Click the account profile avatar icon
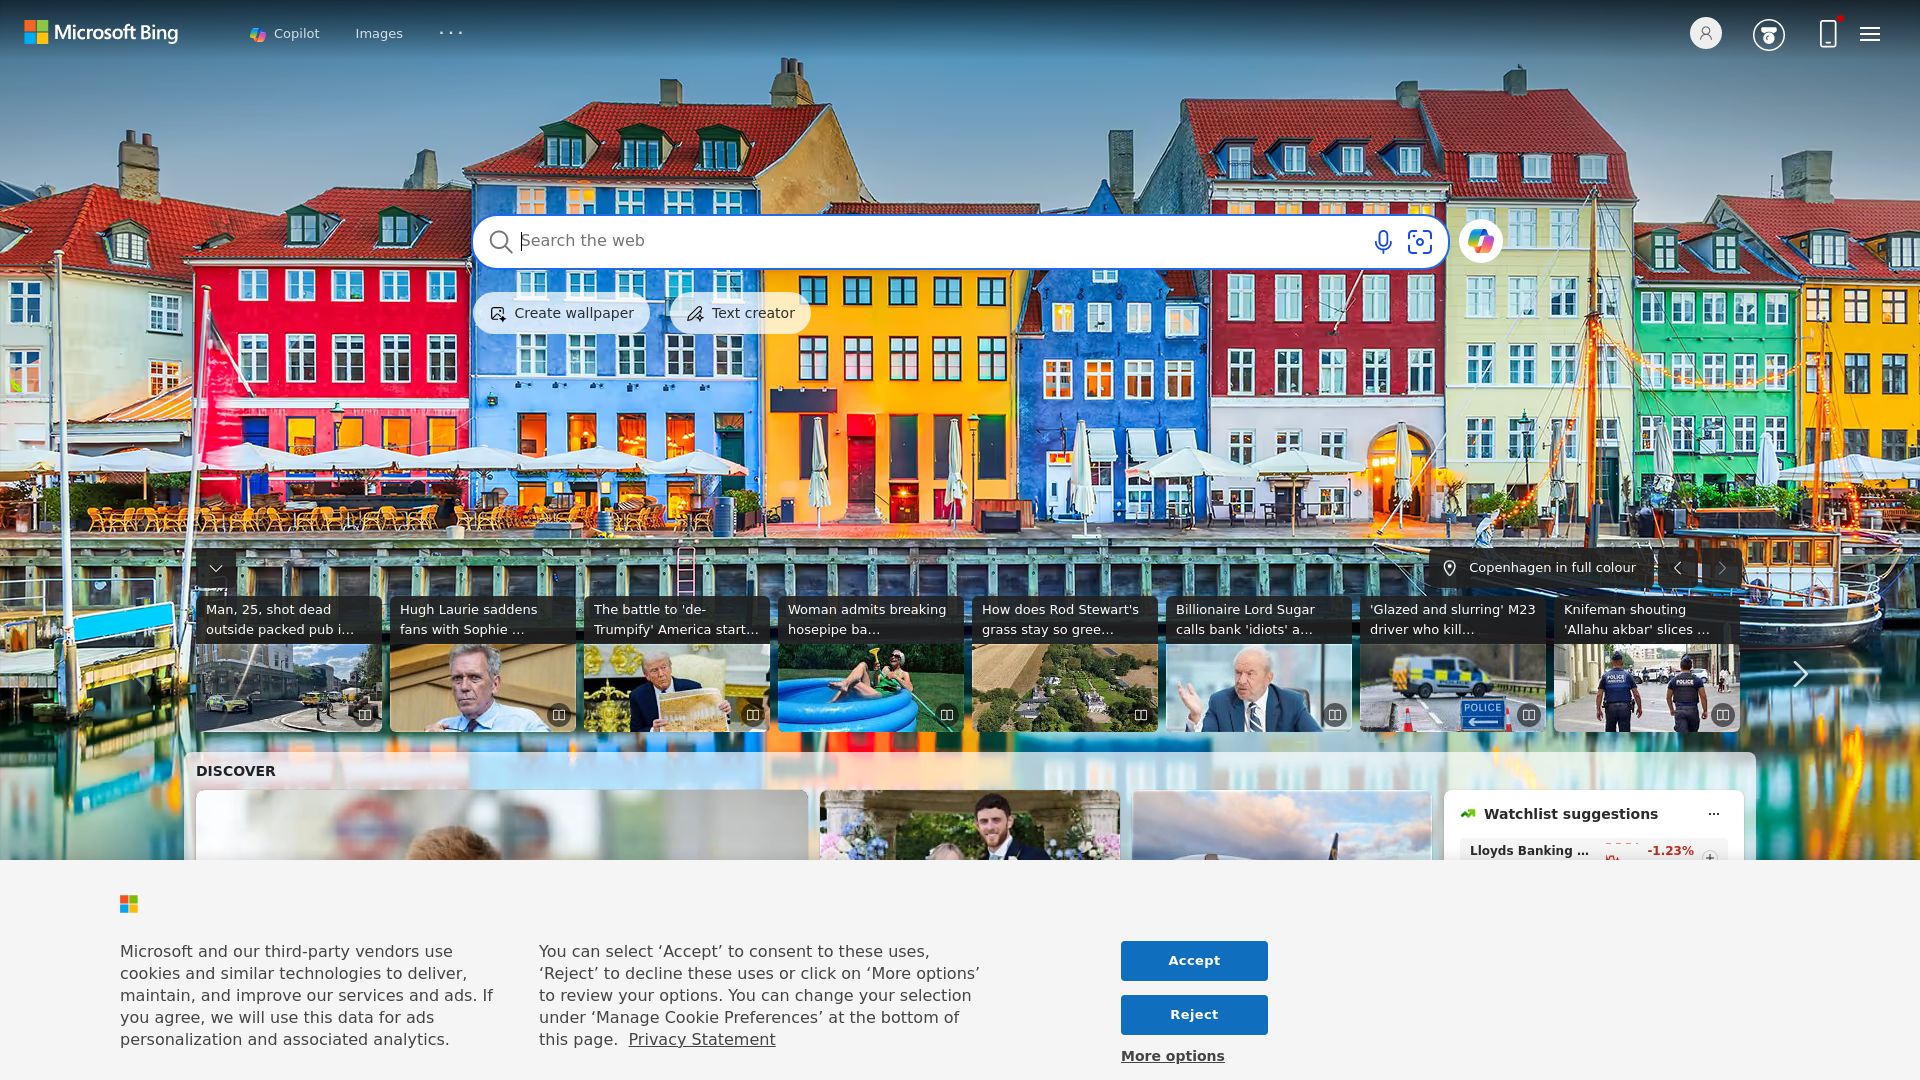1920x1080 pixels. [1706, 33]
